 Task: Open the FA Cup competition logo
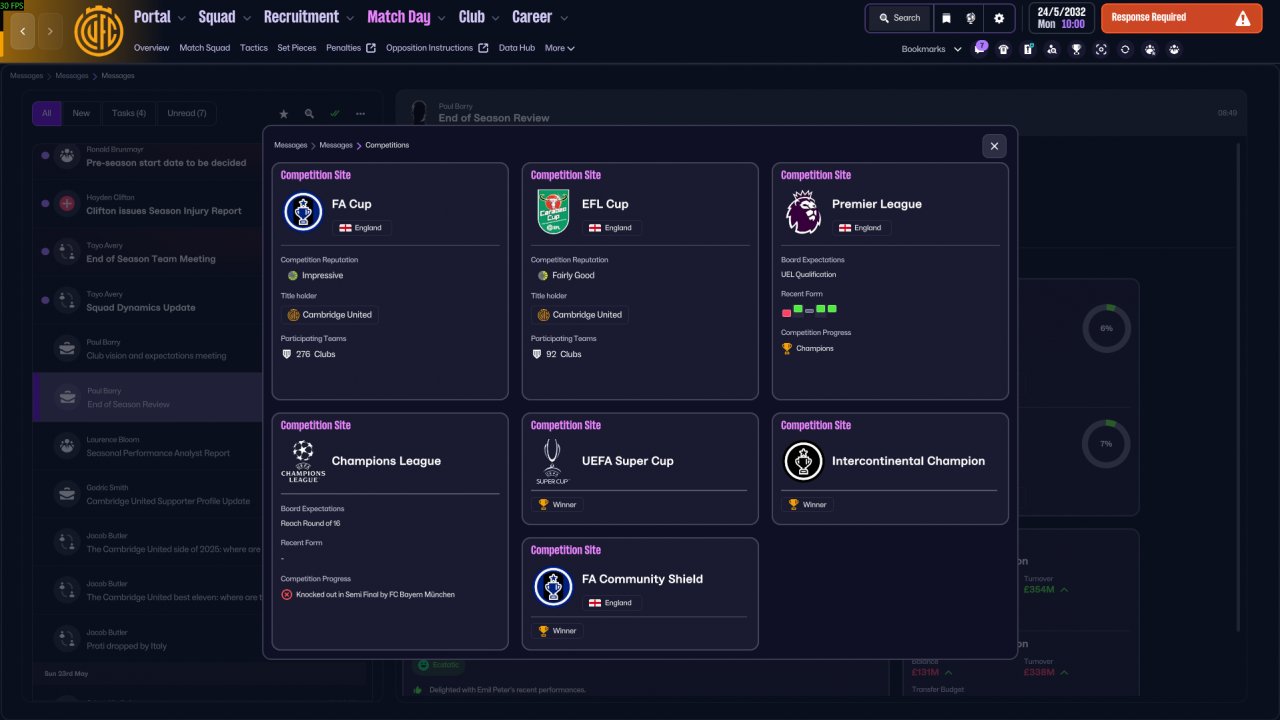point(303,212)
